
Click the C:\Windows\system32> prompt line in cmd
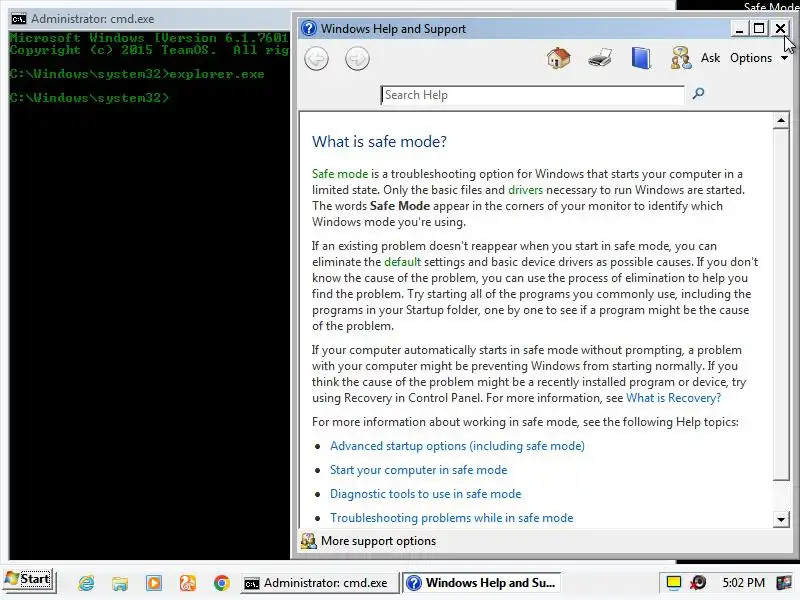click(89, 97)
